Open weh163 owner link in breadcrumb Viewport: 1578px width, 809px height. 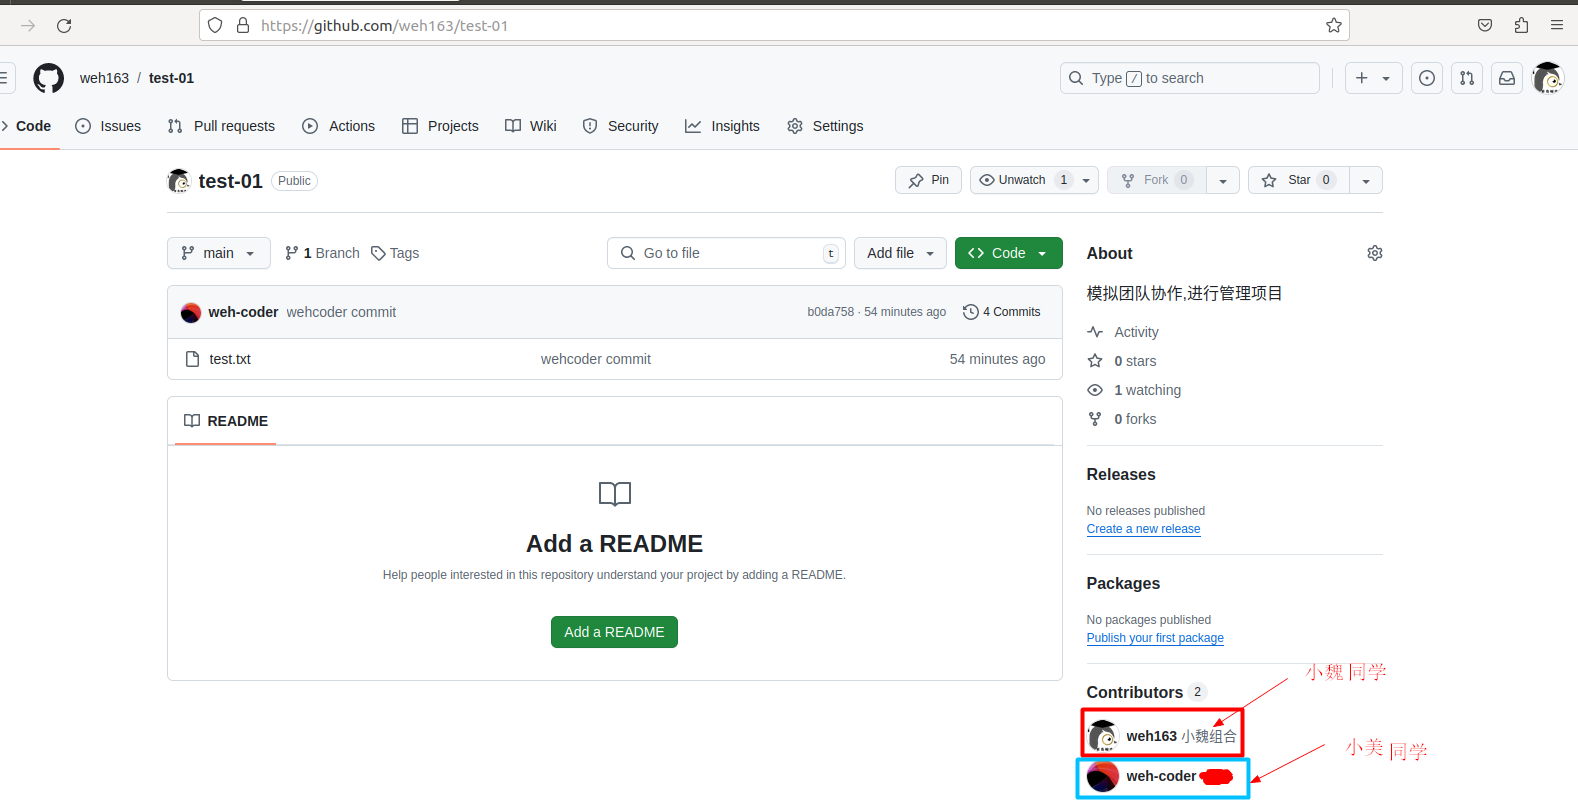click(104, 78)
